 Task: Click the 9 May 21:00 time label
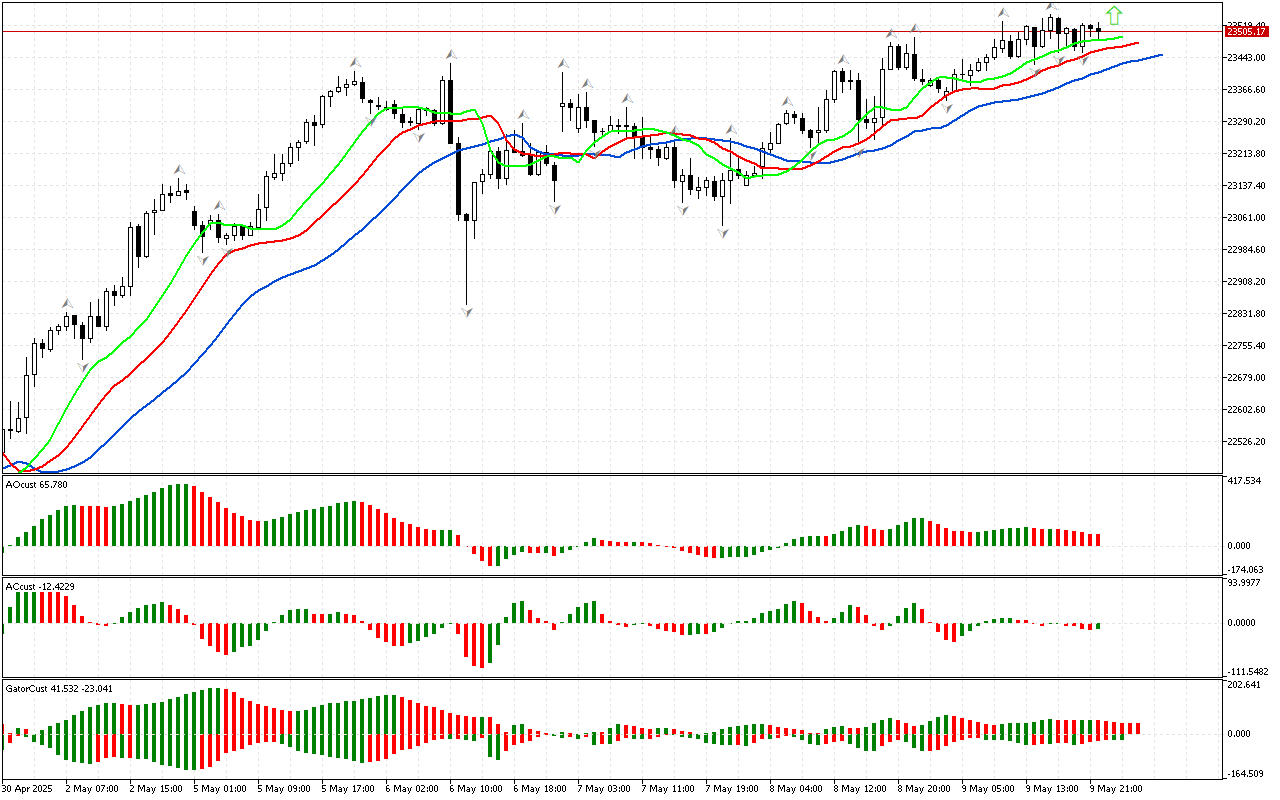pos(1116,788)
